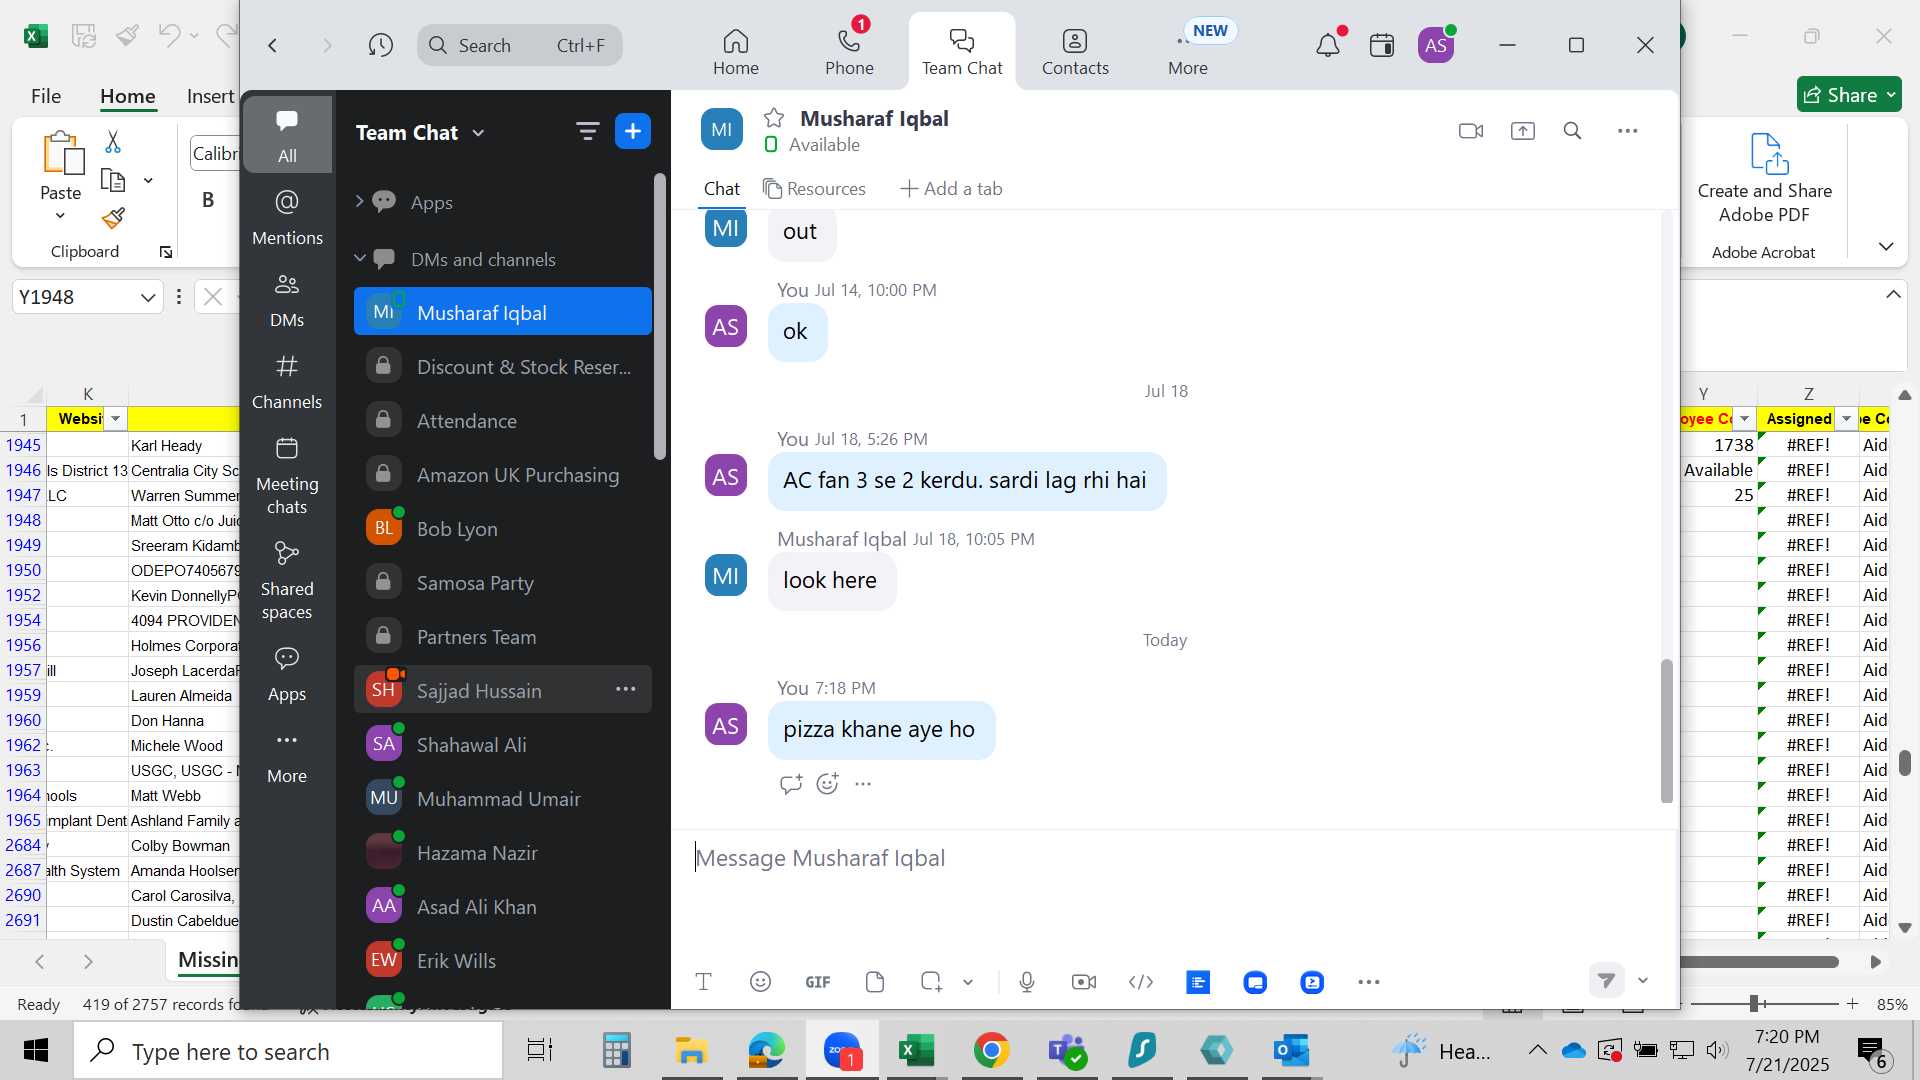The width and height of the screenshot is (1920, 1080).
Task: Insert a code snippet
Action: tap(1140, 982)
